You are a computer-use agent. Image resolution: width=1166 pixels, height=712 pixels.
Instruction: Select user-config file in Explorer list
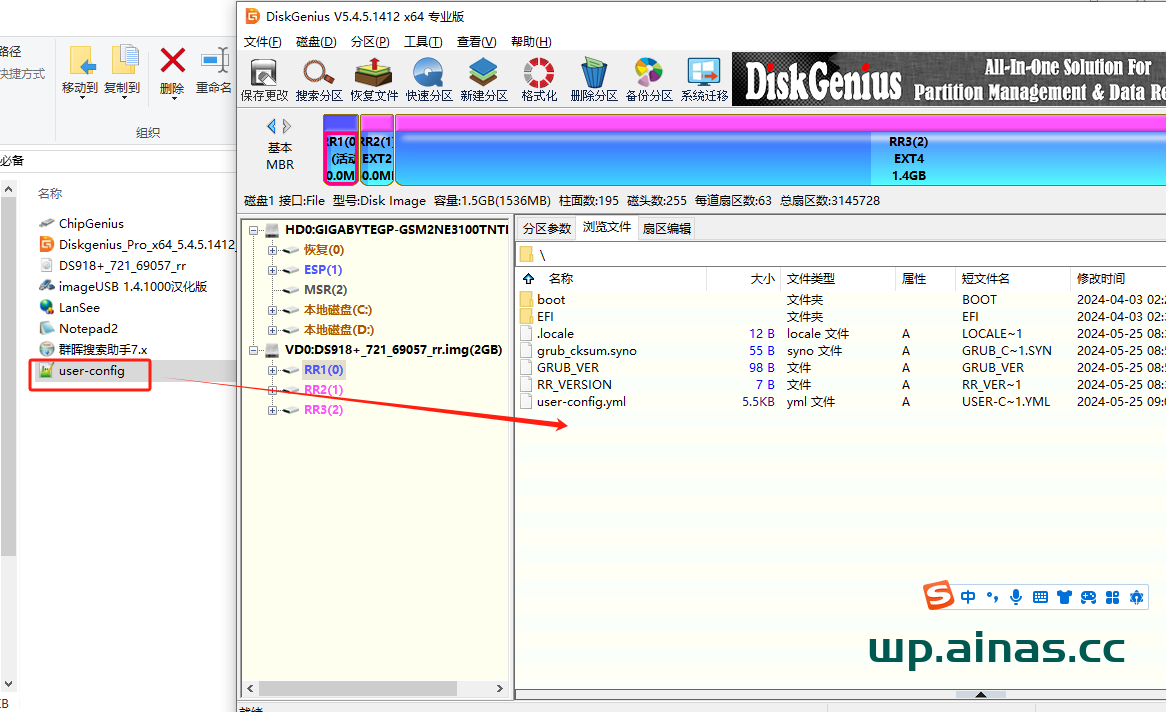pyautogui.click(x=91, y=371)
